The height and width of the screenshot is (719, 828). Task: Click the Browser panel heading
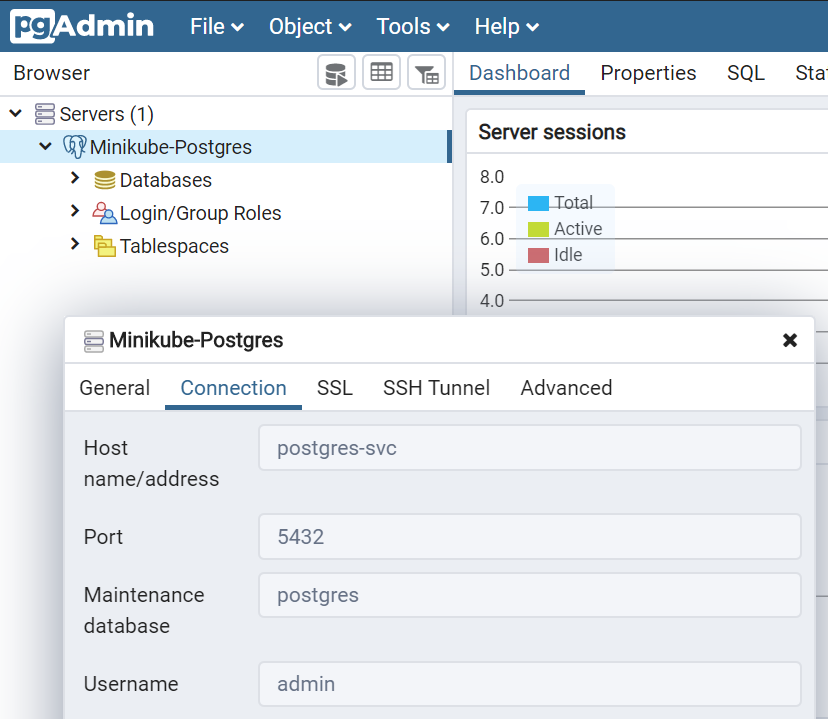[52, 73]
